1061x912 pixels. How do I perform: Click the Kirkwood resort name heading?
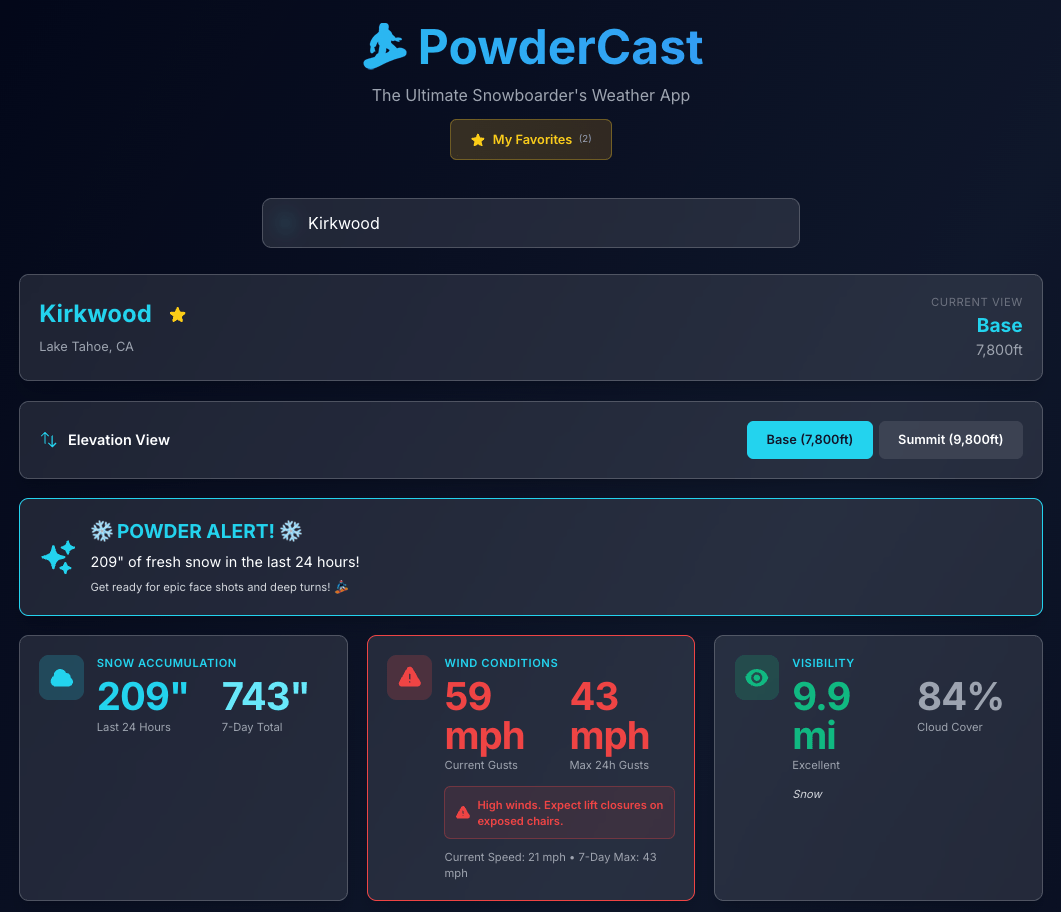tap(95, 314)
